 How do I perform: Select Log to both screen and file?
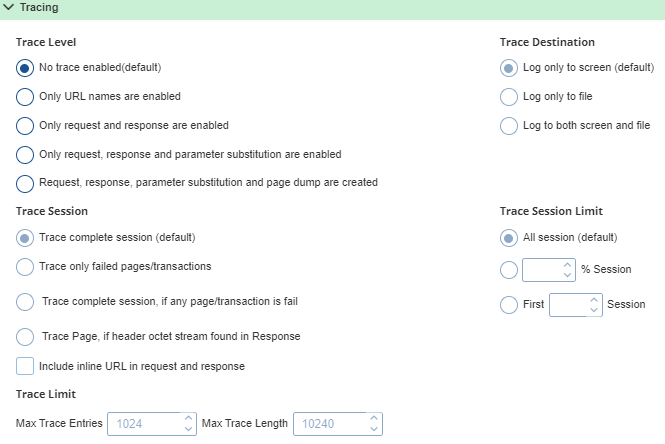pyautogui.click(x=509, y=126)
